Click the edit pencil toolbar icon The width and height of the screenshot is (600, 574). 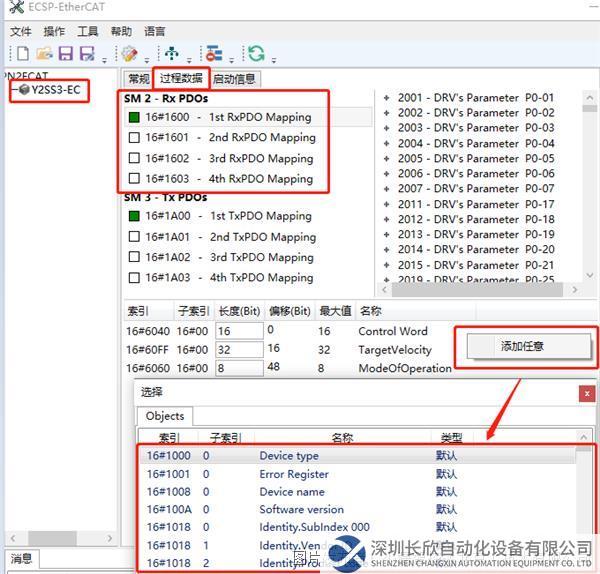(129, 53)
